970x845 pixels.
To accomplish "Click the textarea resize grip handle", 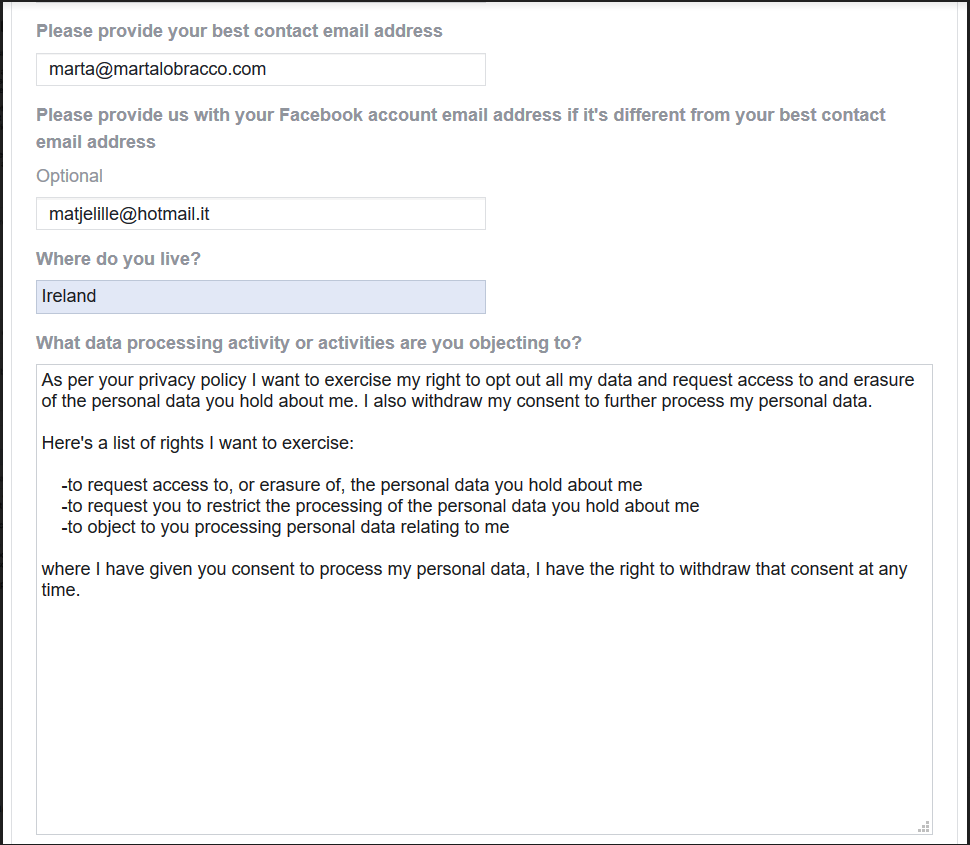I will tap(924, 827).
